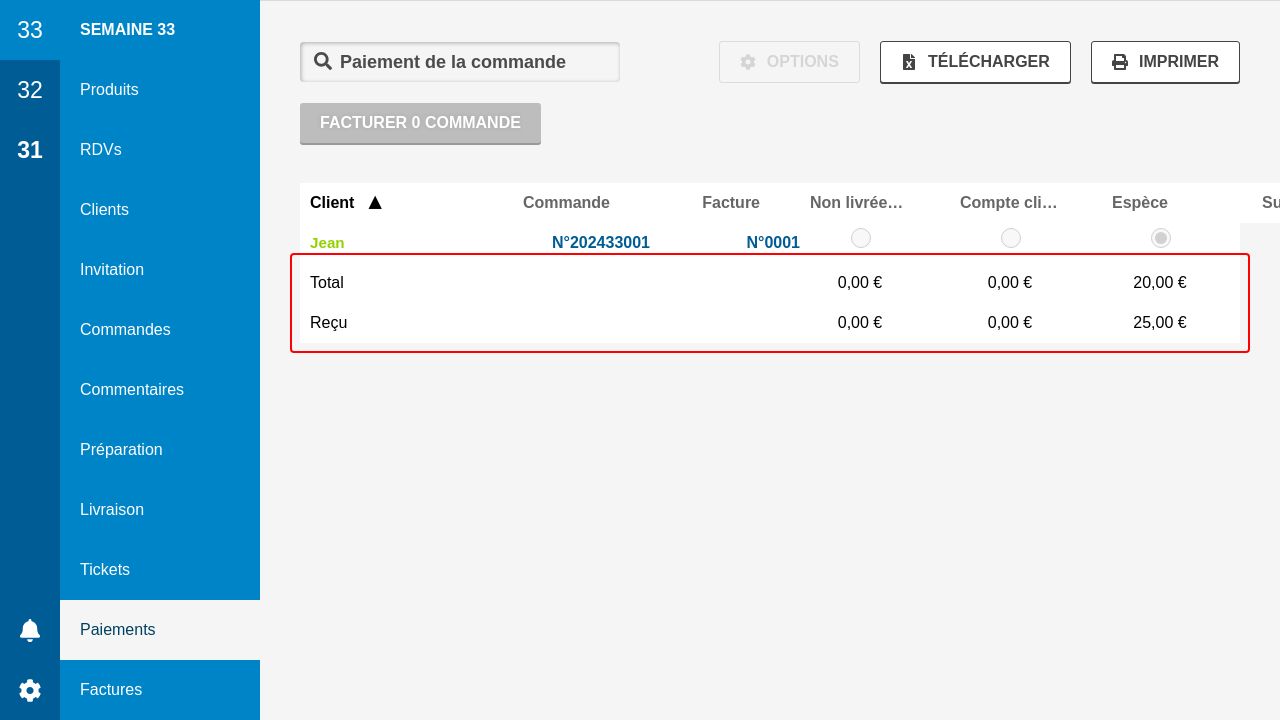Open settings via the gear icon

[x=30, y=690]
